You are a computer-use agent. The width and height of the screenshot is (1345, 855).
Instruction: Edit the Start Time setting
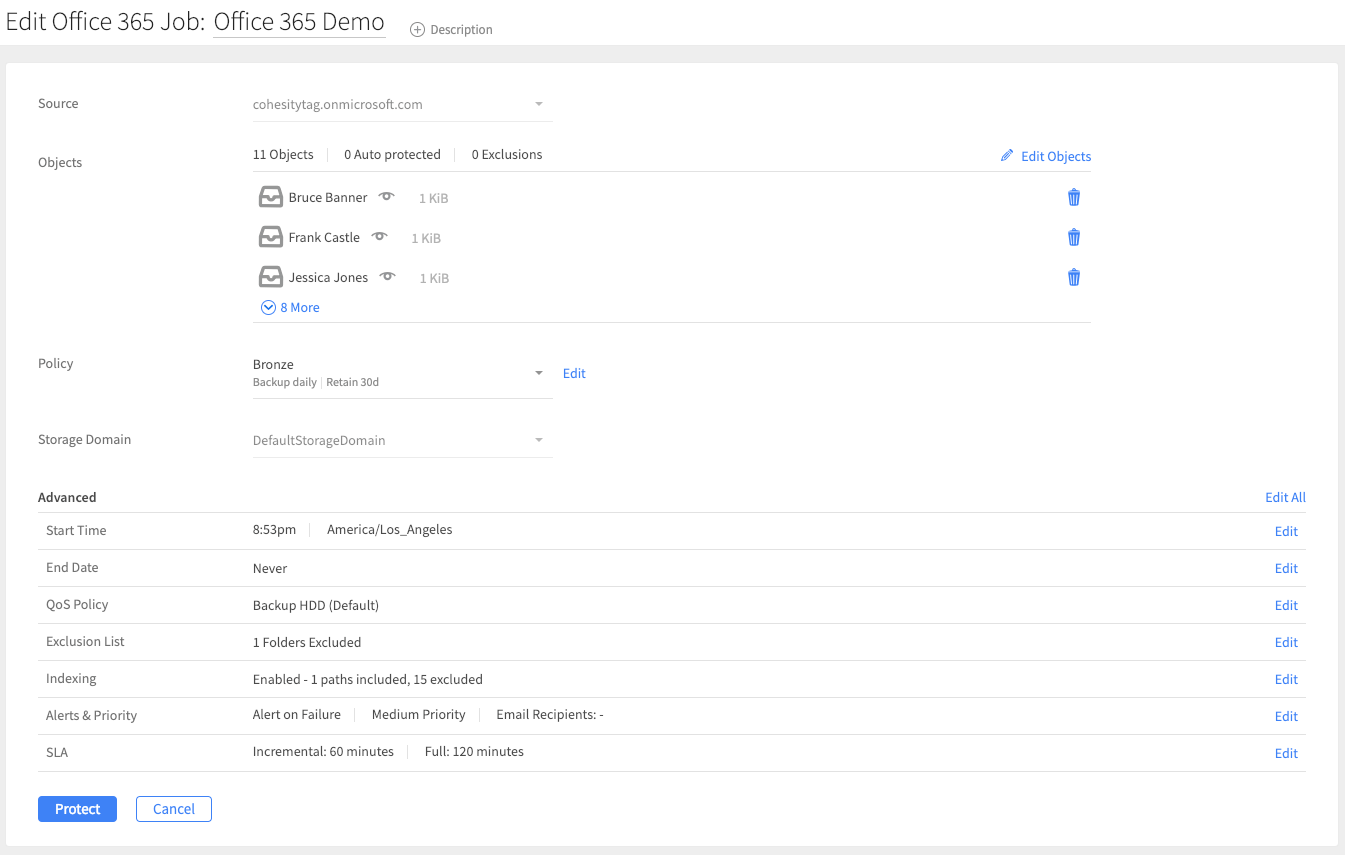[1286, 531]
